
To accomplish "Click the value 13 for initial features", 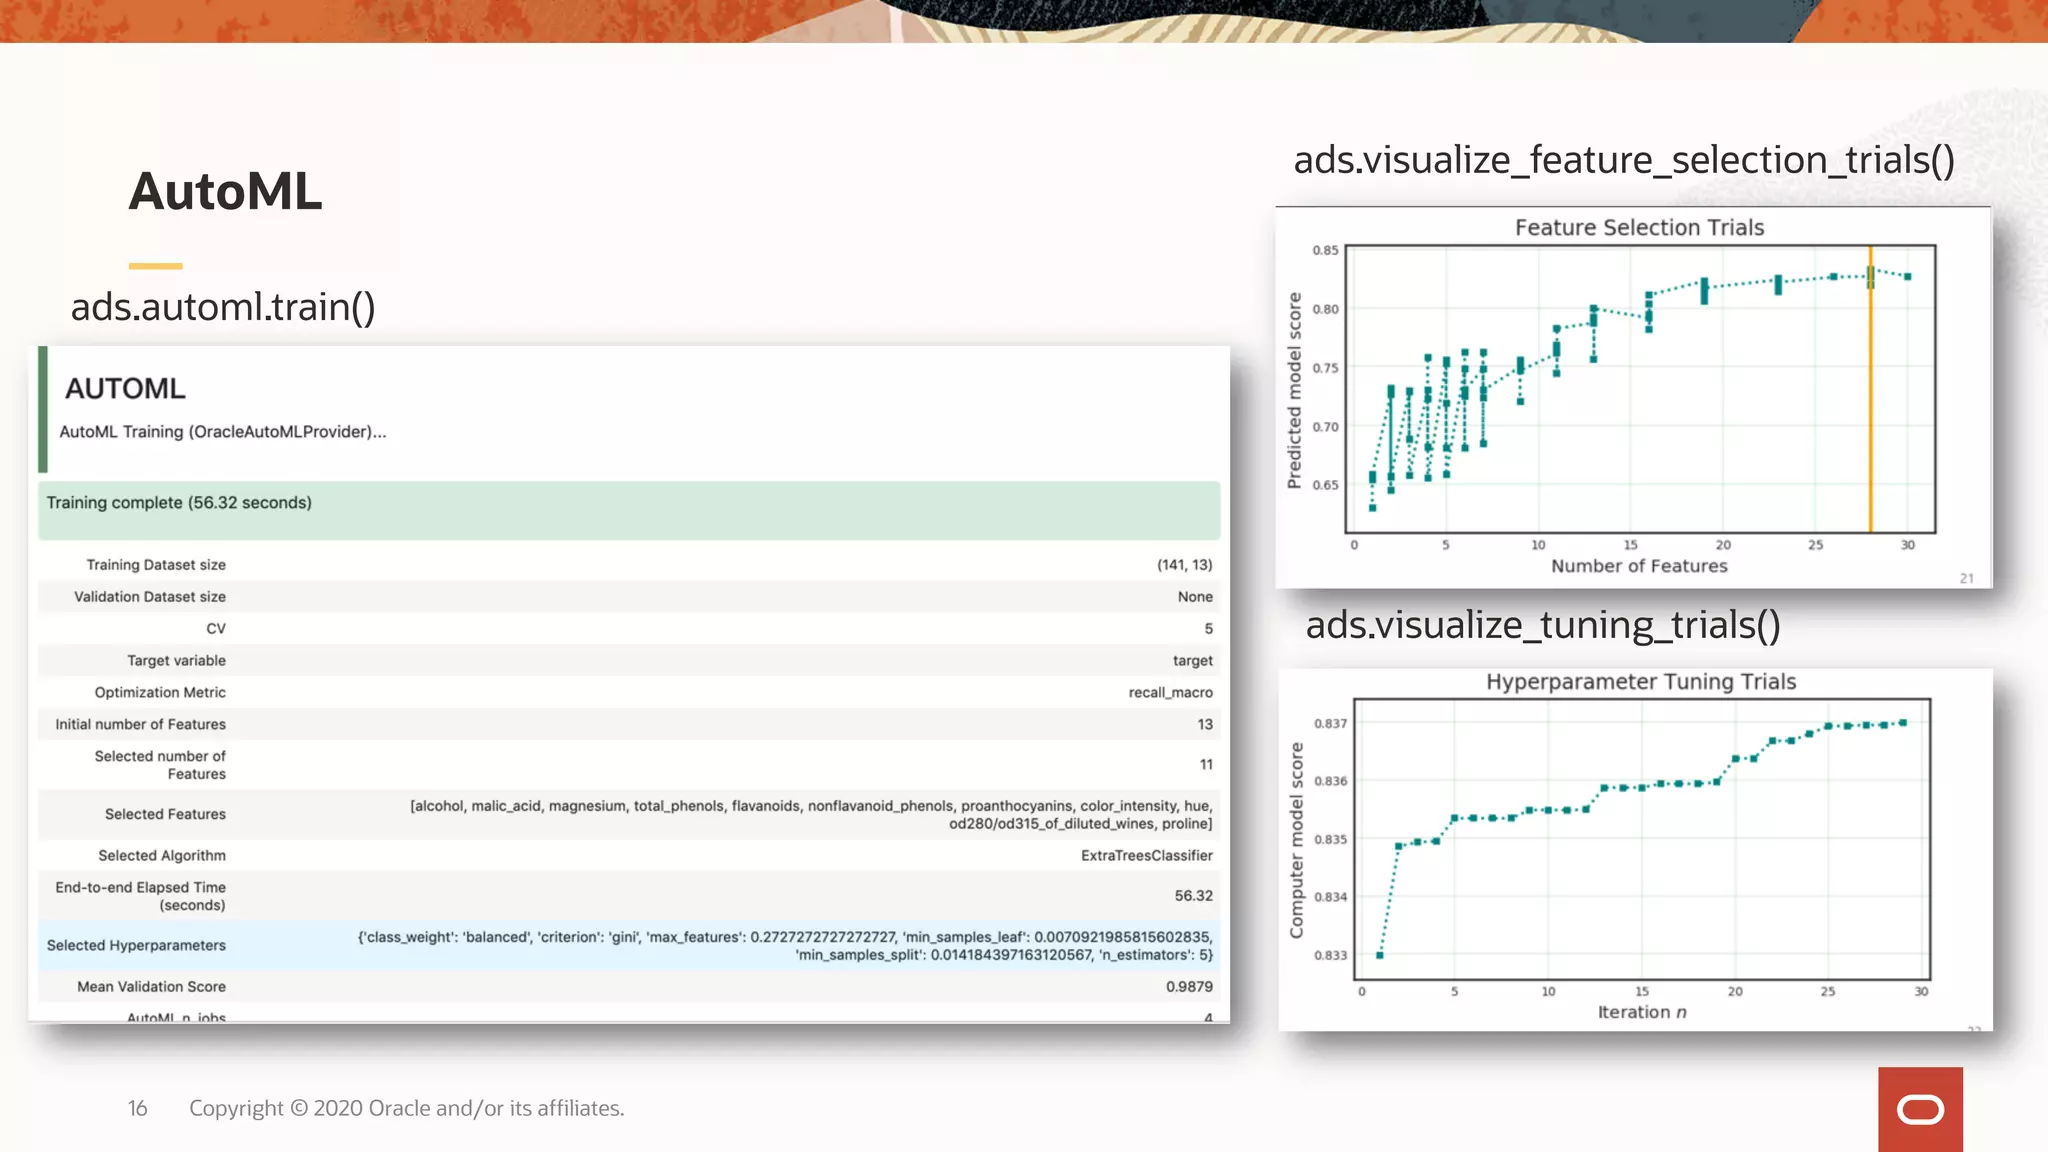I will (1205, 725).
